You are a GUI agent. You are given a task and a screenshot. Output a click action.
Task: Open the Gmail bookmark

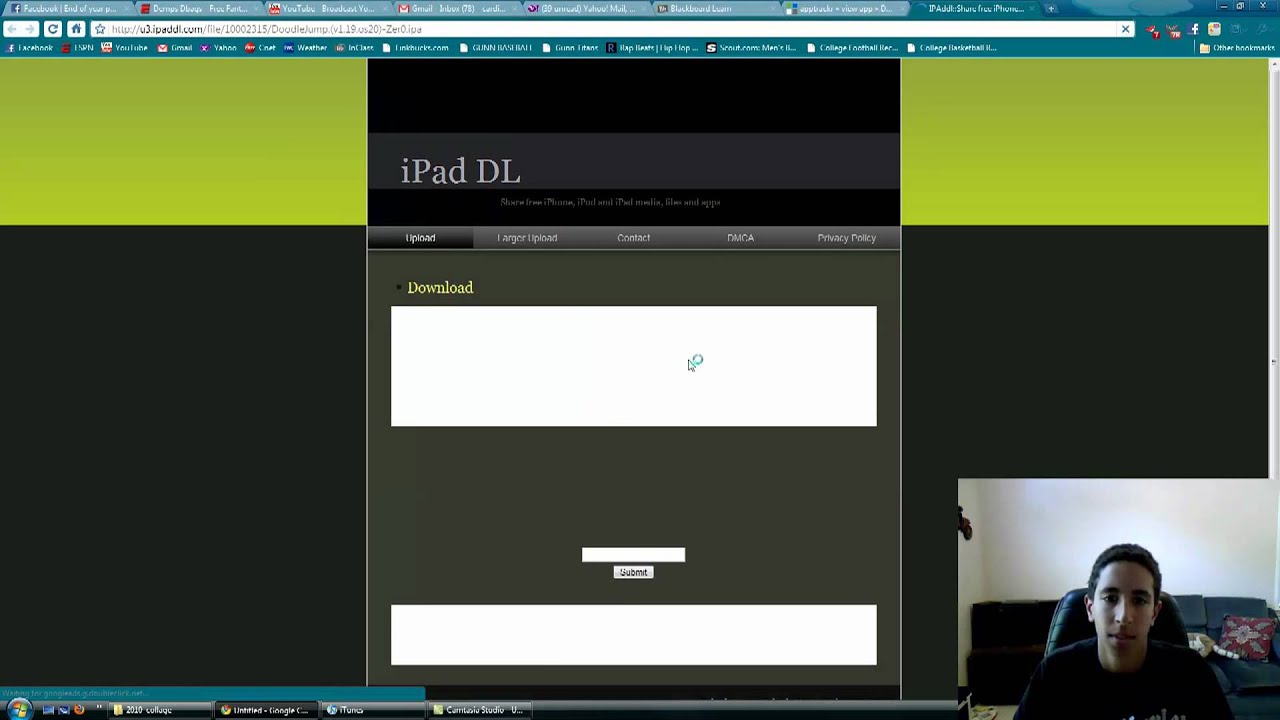[174, 48]
